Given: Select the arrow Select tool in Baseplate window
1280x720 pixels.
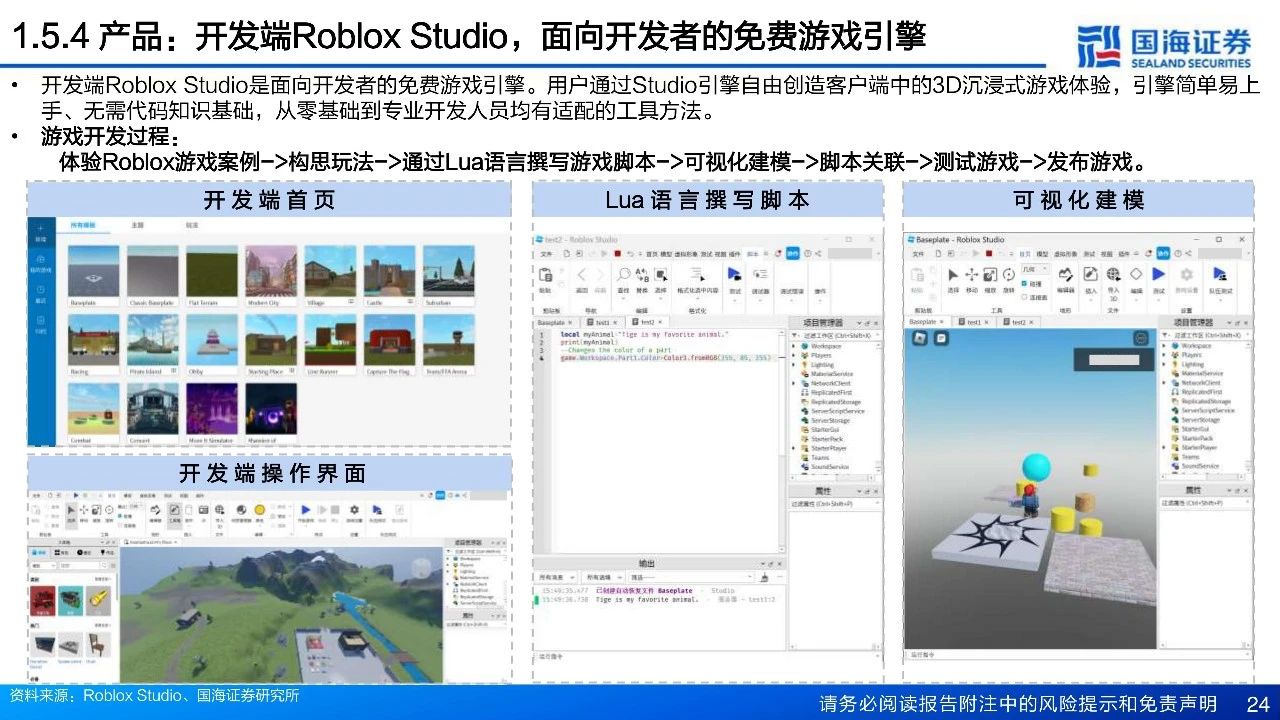Looking at the screenshot, I should pos(952,274).
